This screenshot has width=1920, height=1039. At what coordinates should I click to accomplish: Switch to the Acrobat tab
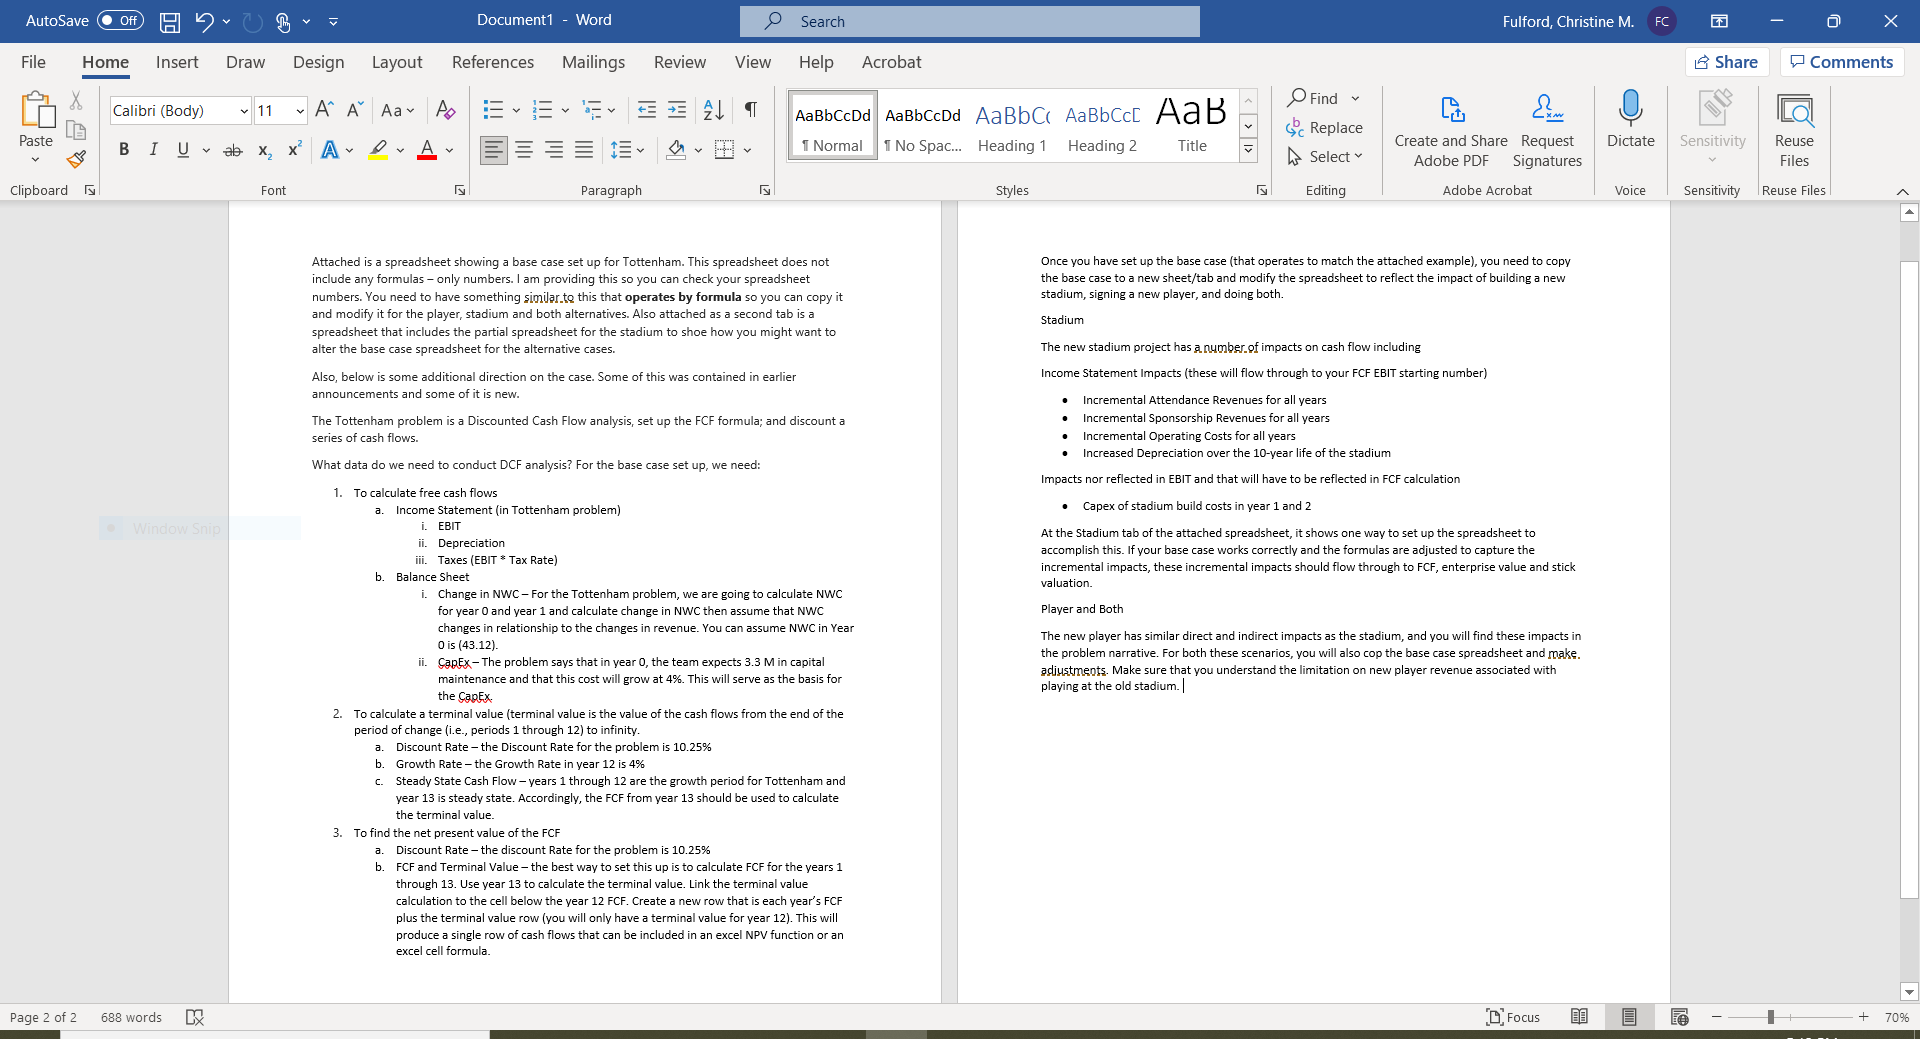point(891,62)
